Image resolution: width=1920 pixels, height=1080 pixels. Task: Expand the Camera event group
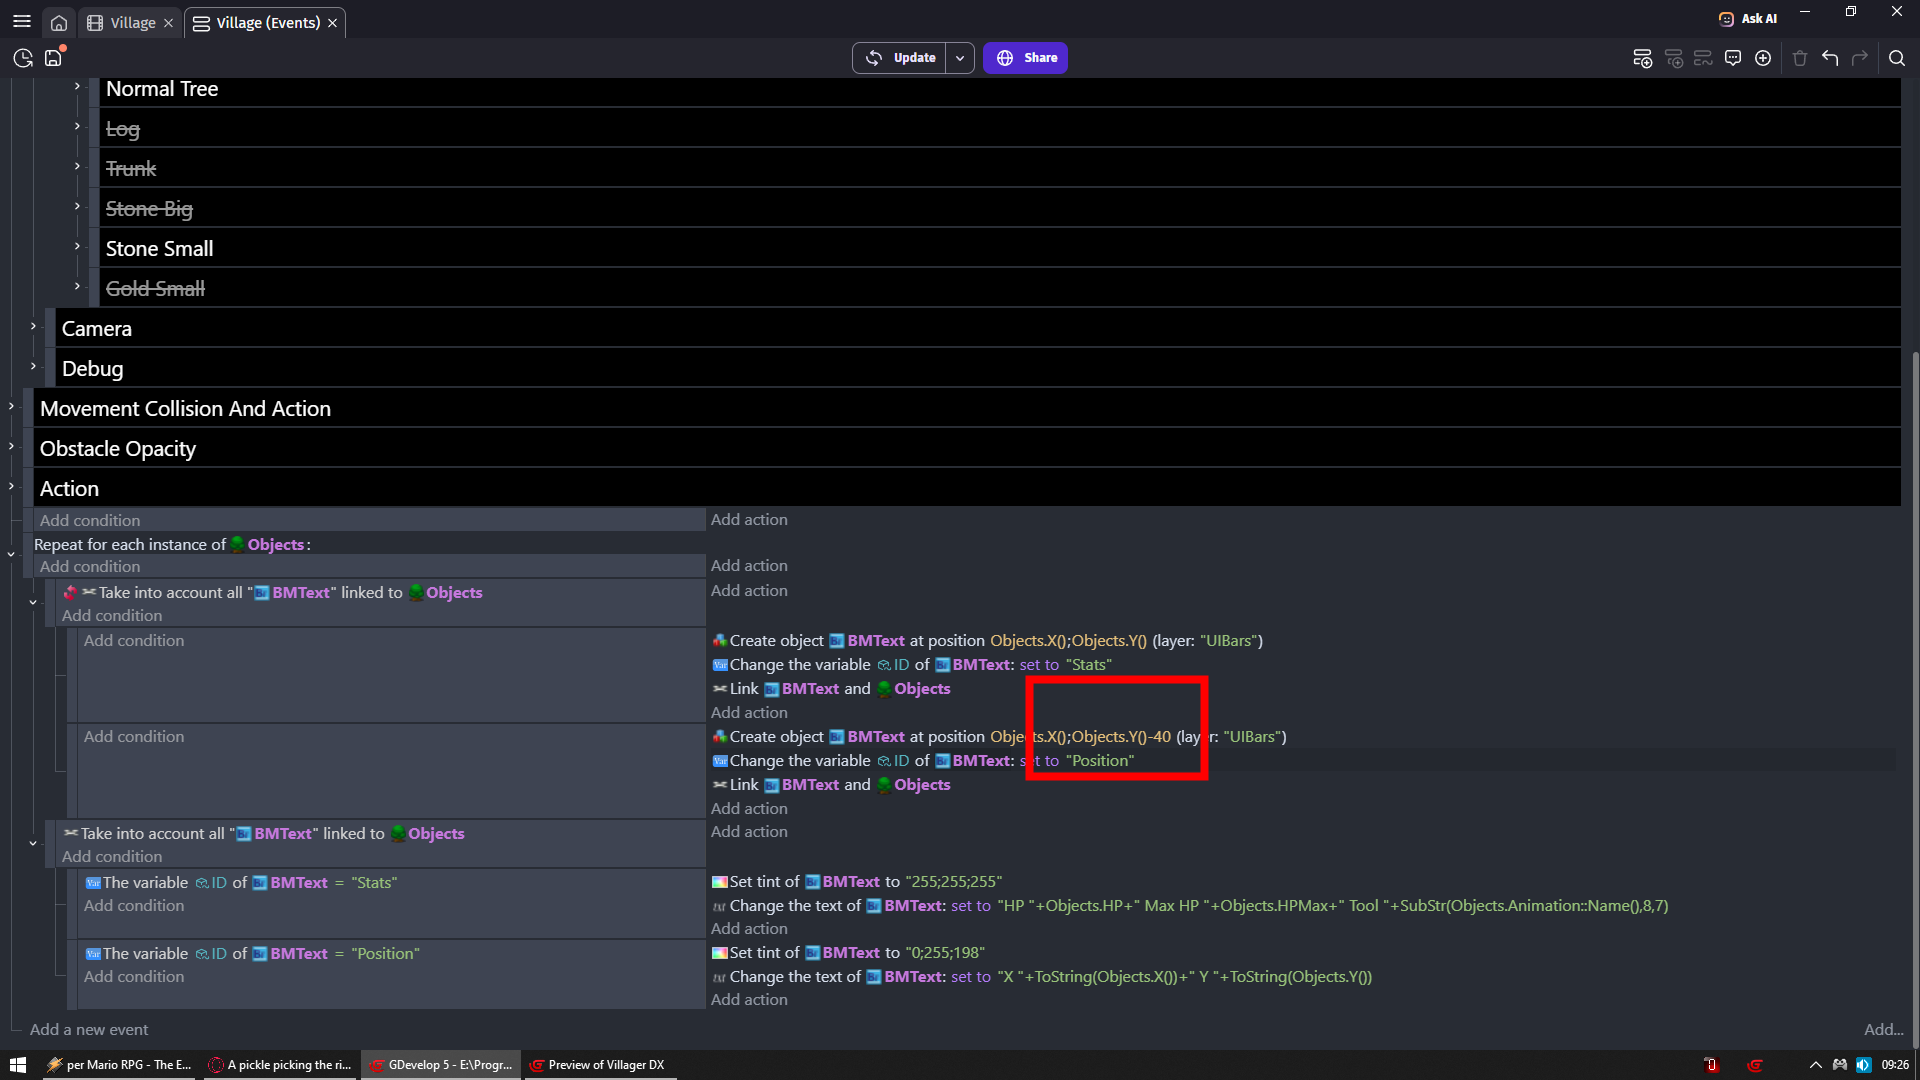(33, 325)
